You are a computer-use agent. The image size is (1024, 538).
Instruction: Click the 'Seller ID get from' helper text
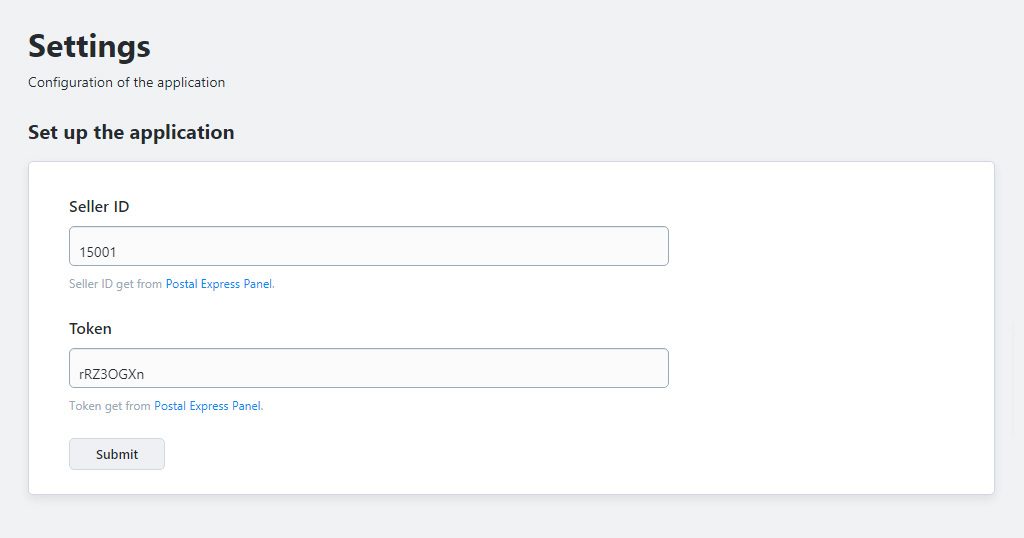pos(116,284)
